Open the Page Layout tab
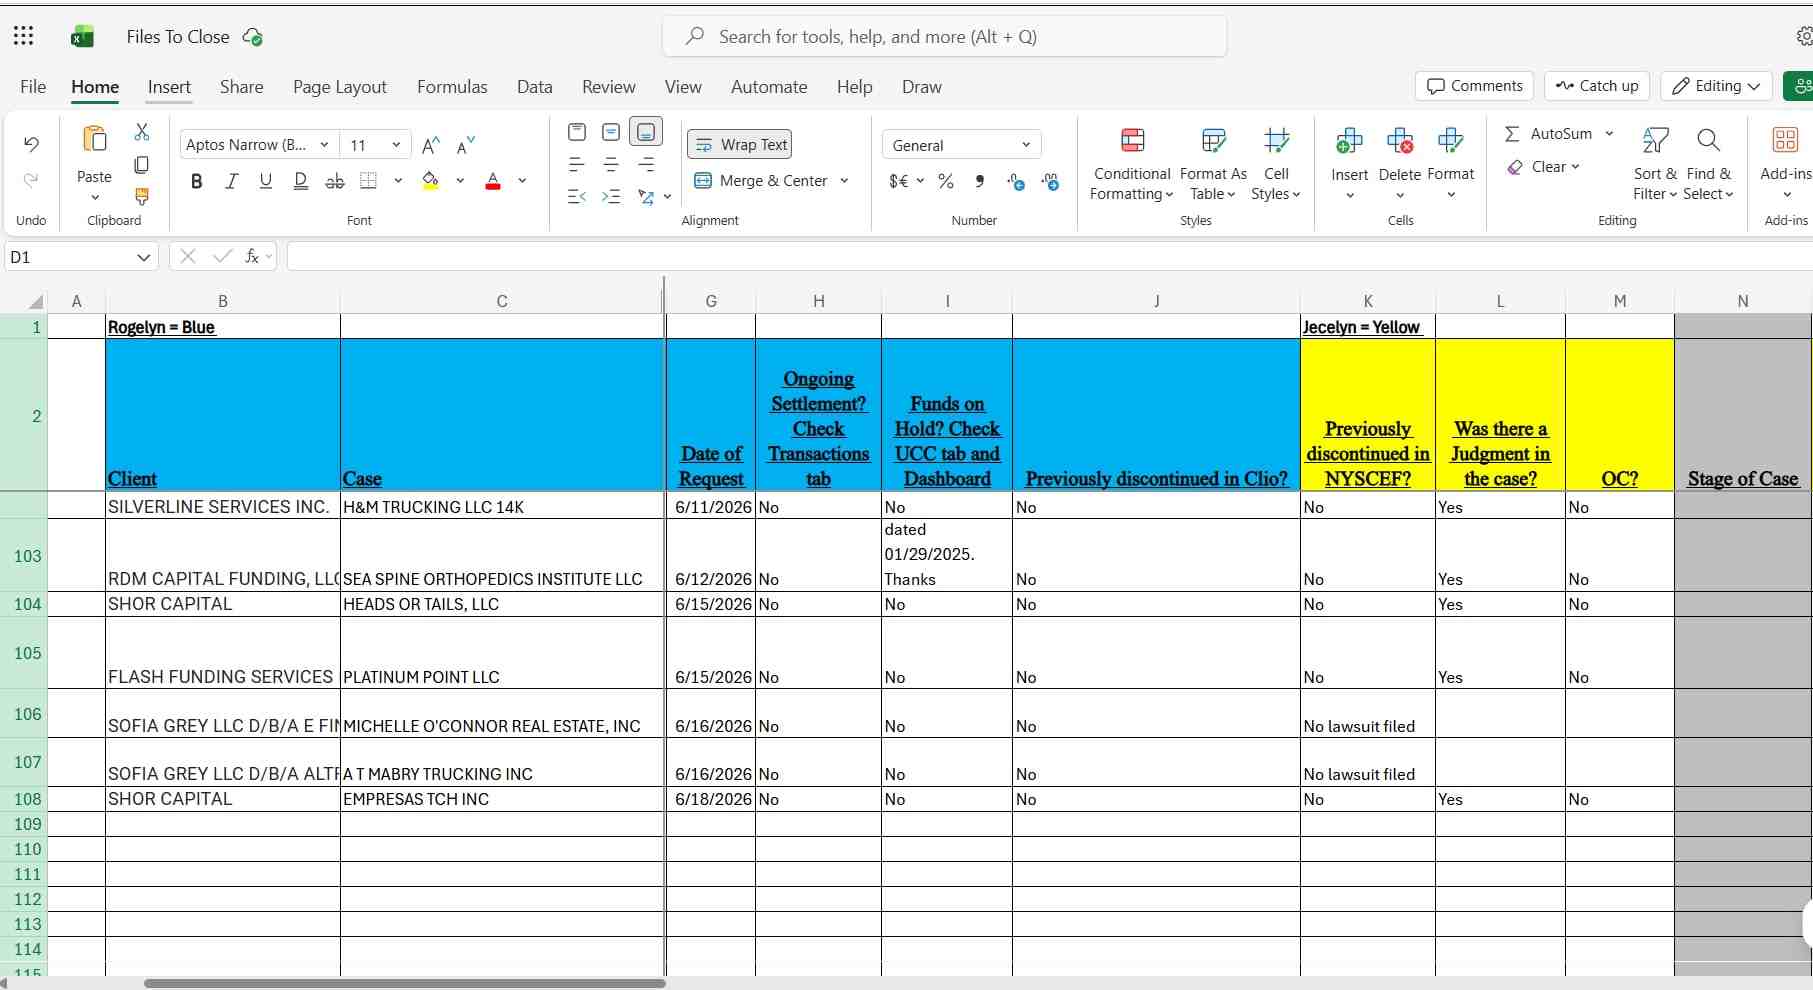1813x990 pixels. 340,87
